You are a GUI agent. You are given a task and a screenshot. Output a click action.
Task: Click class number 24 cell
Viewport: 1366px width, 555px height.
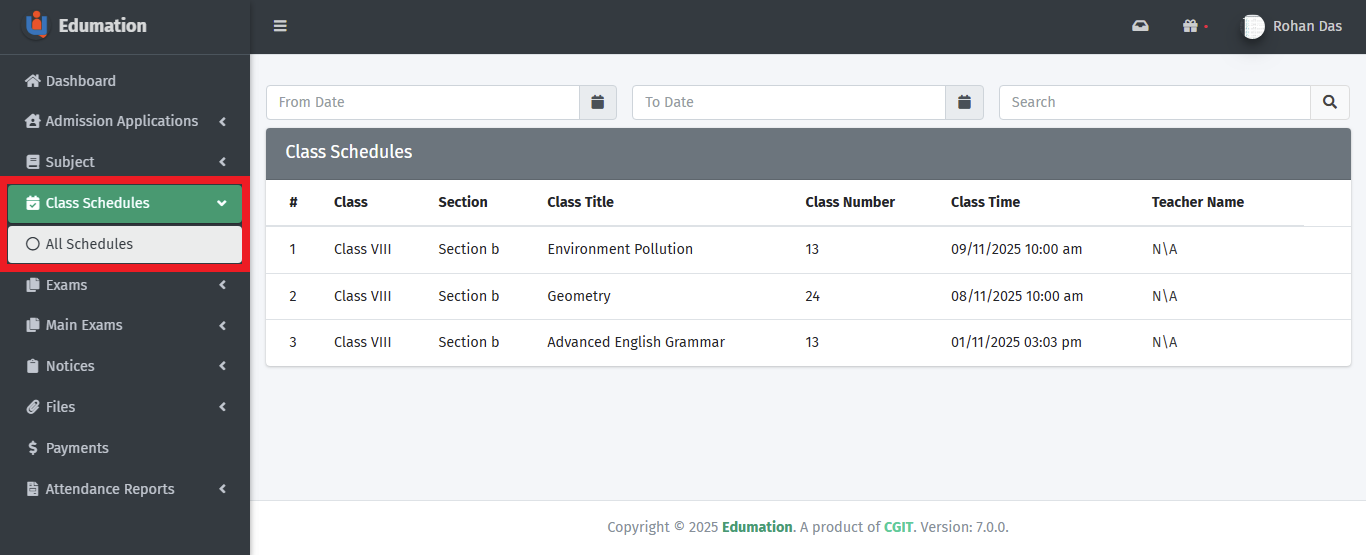[812, 296]
